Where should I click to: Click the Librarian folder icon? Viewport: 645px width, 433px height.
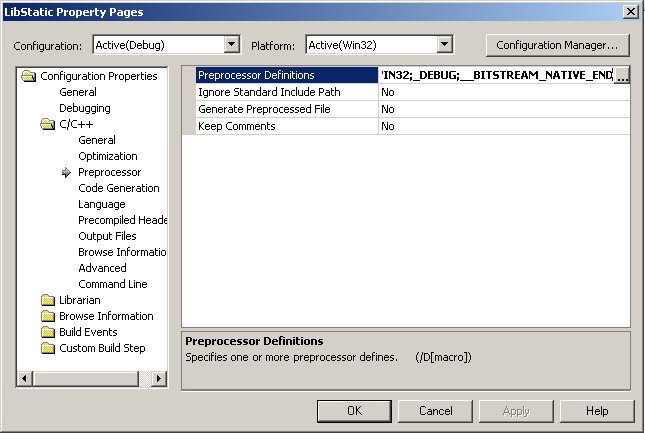(48, 300)
